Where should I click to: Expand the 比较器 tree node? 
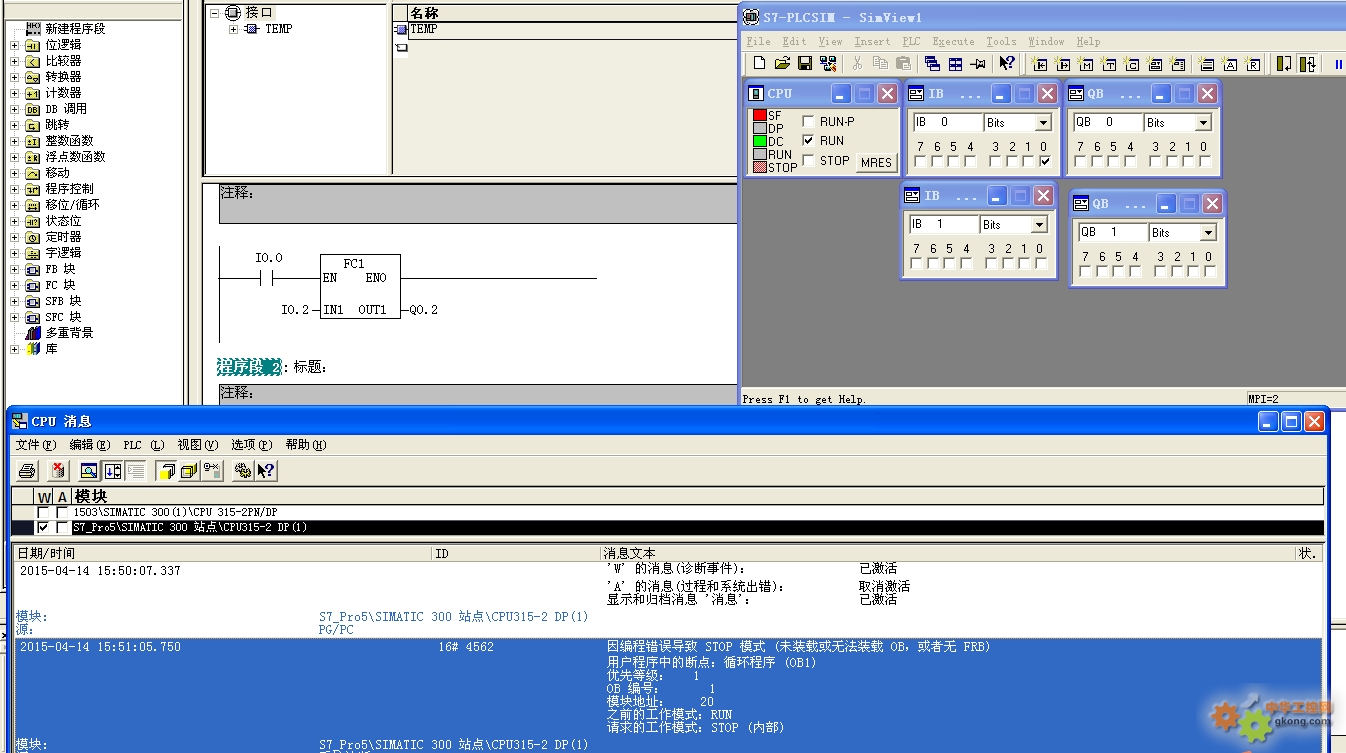click(x=14, y=61)
